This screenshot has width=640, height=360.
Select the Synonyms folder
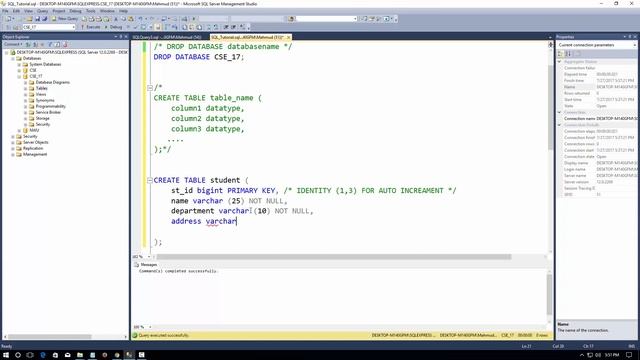44,100
